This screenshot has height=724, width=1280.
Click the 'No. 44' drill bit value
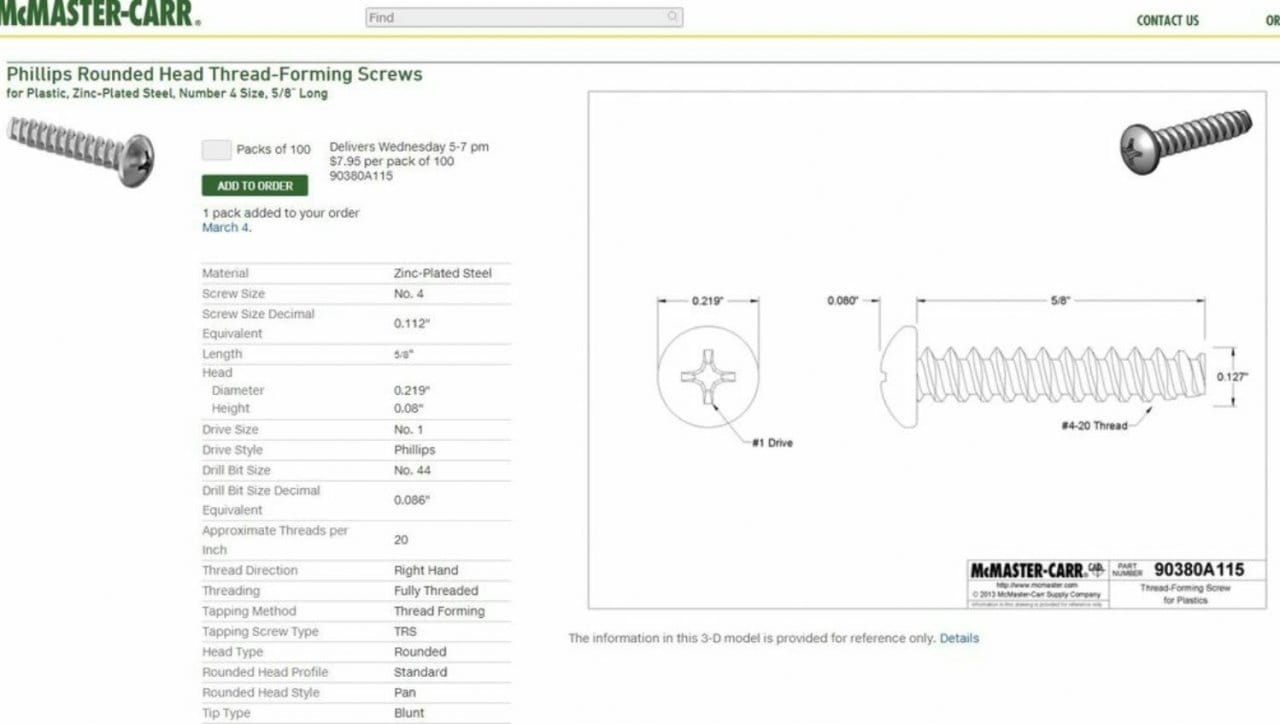coord(412,470)
